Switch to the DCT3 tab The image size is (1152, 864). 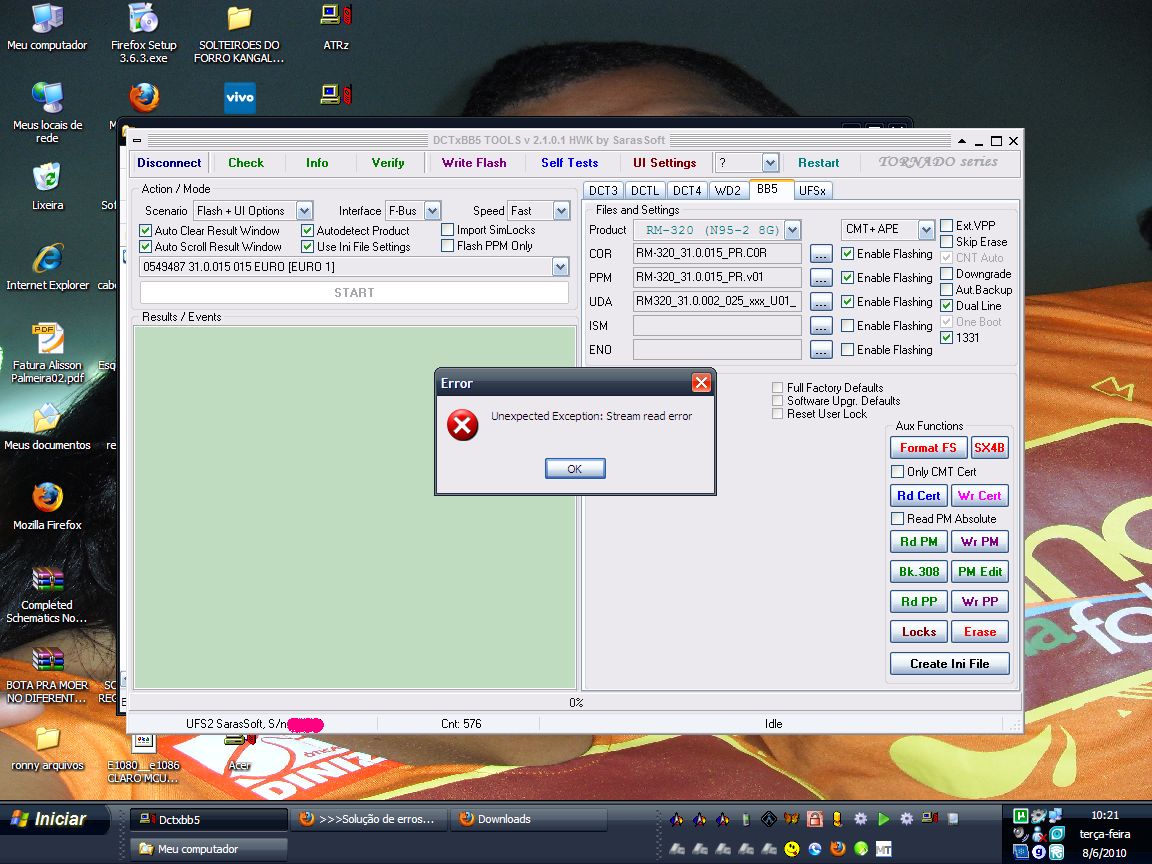click(603, 191)
